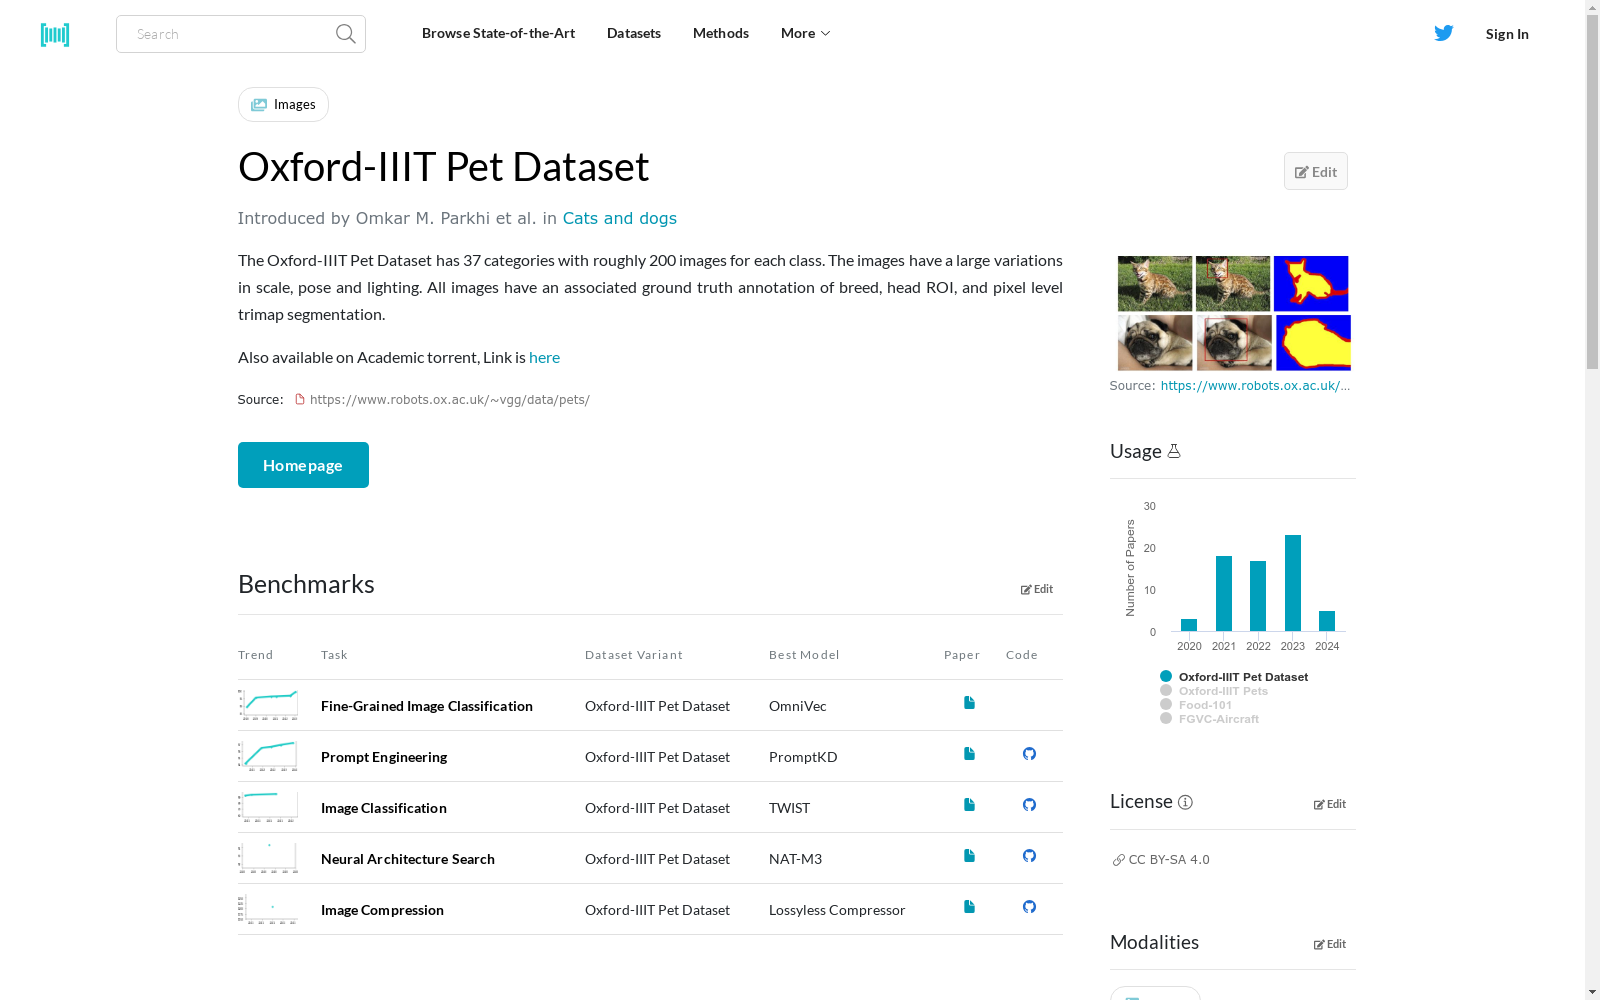Toggle Oxford-IIIT Pets legend entry

(x=1214, y=691)
